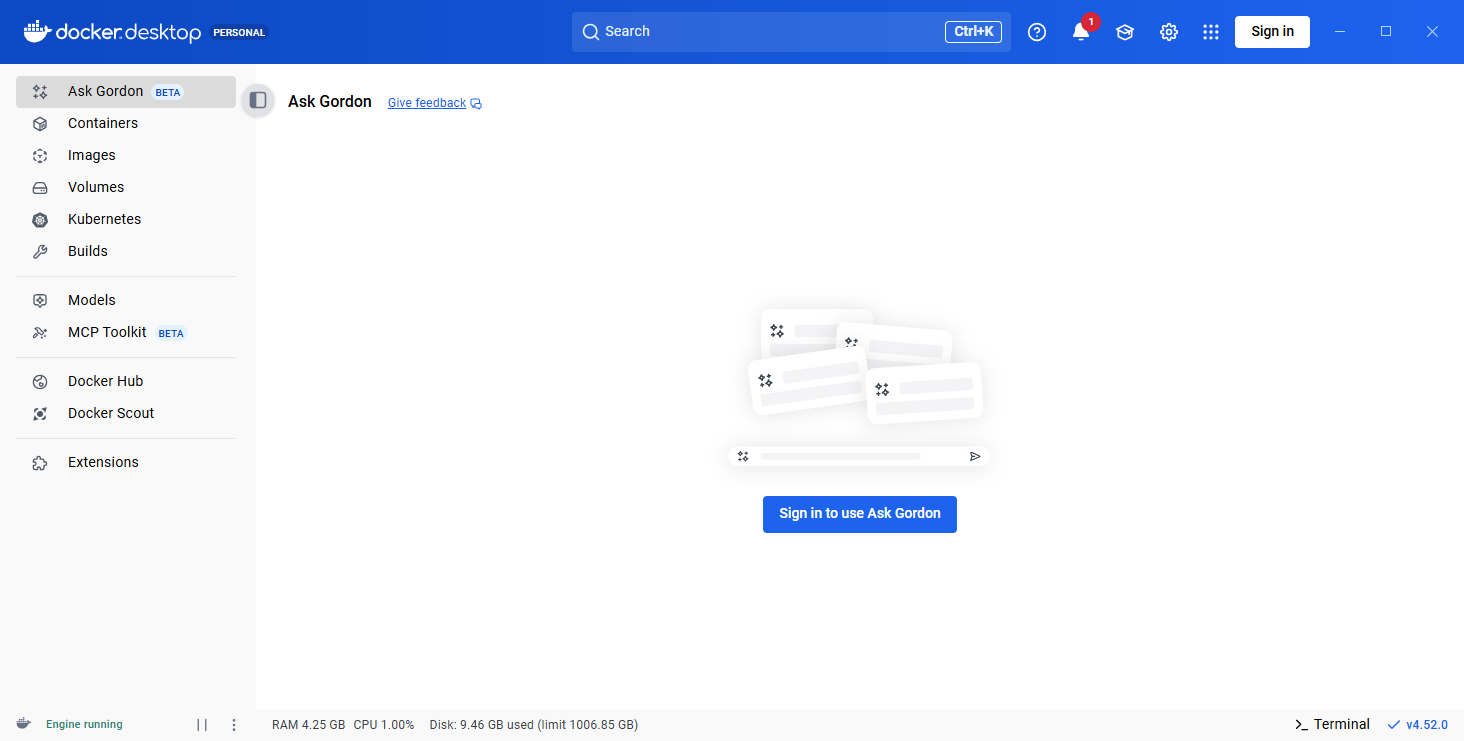Open the Learning center graduation cap icon

point(1125,32)
